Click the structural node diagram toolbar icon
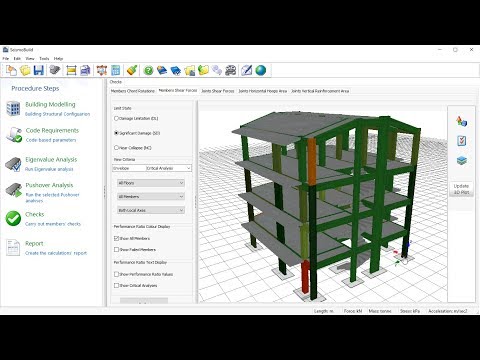This screenshot has height=360, width=480. tap(102, 70)
